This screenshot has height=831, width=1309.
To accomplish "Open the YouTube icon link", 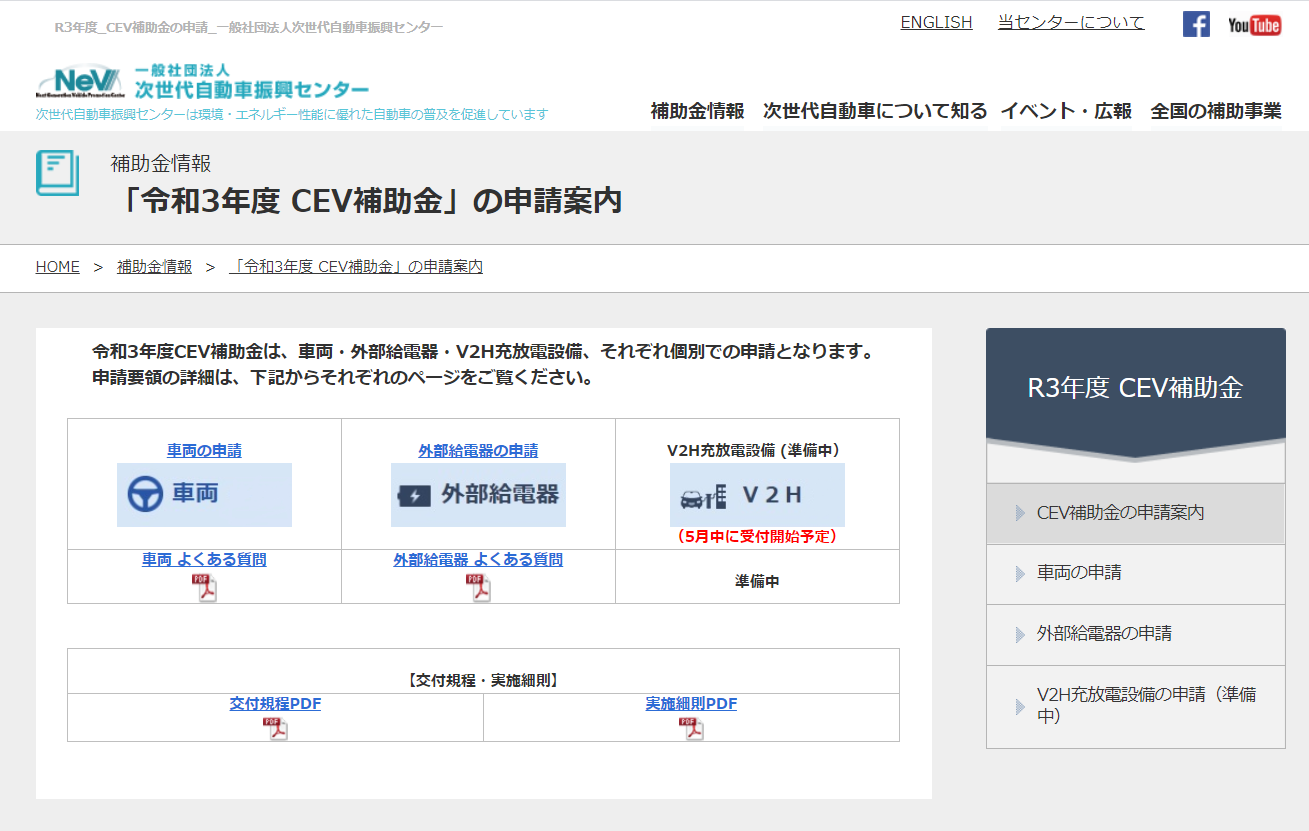I will point(1255,25).
